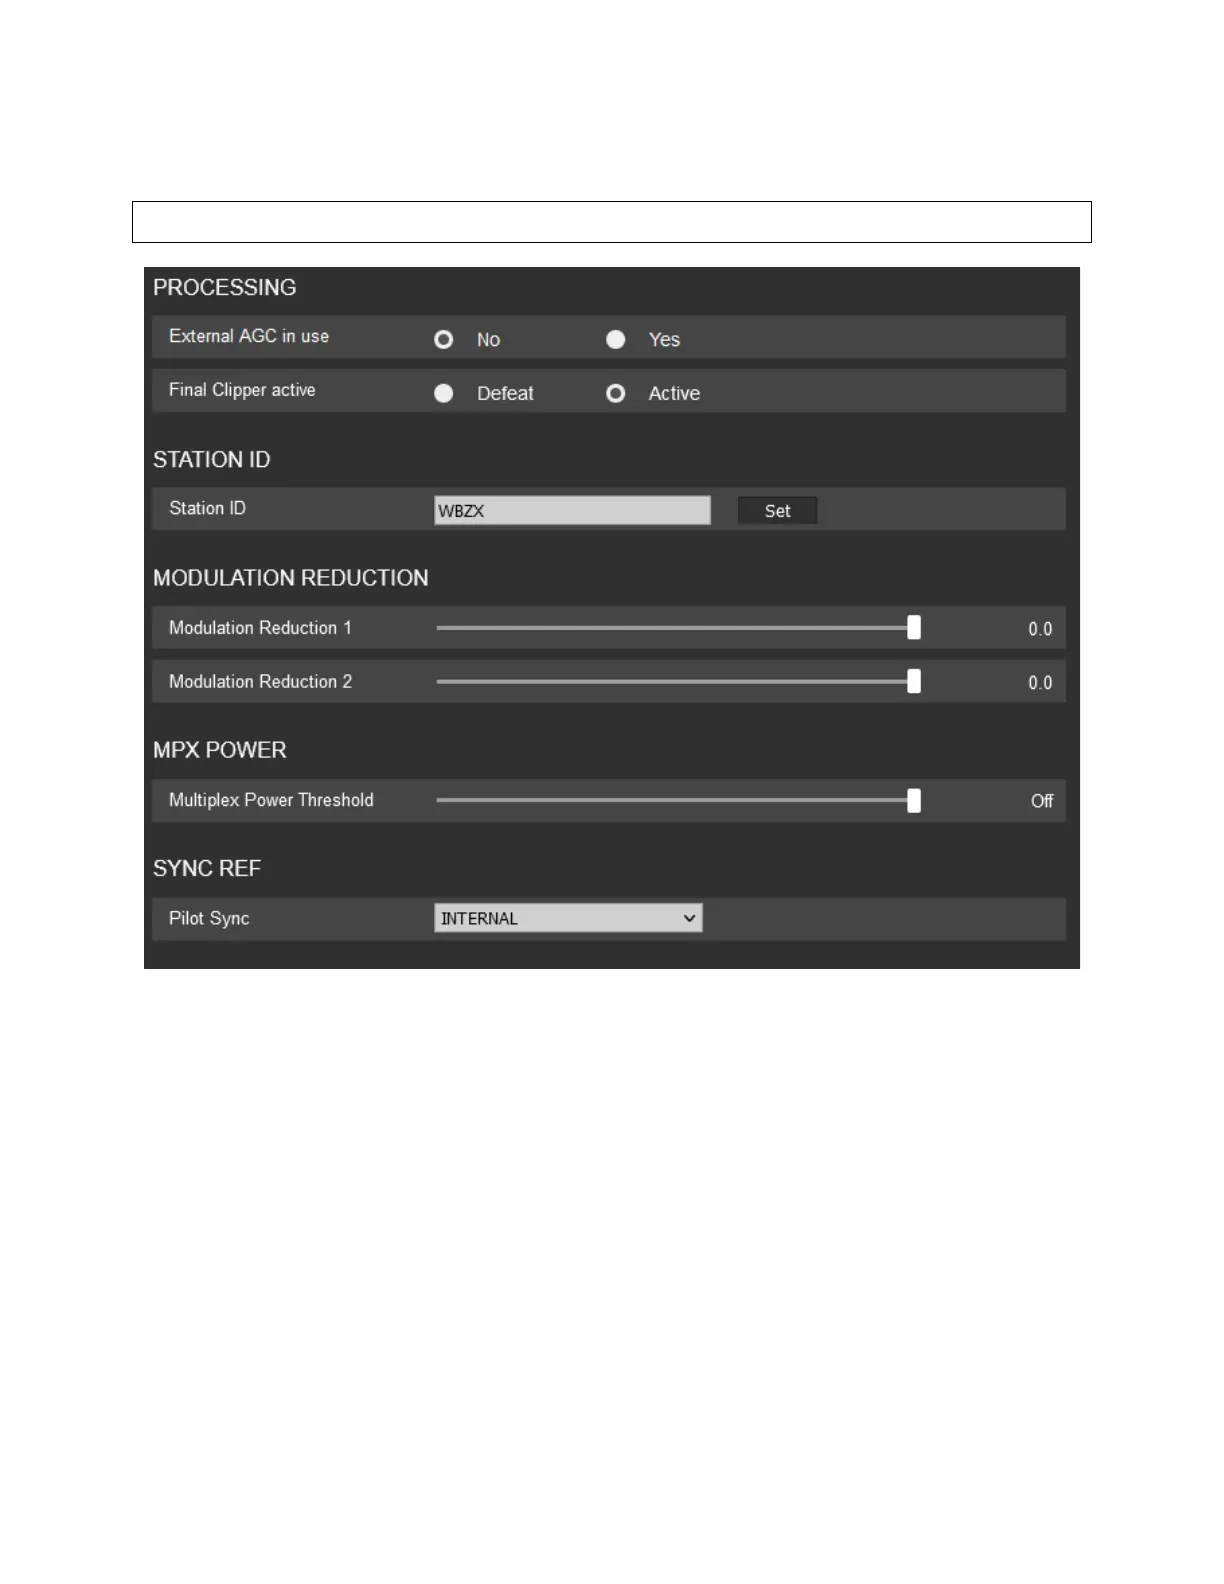Open the Pilot Sync INTERNAL dropdown
This screenshot has width=1224, height=1584.
(568, 918)
